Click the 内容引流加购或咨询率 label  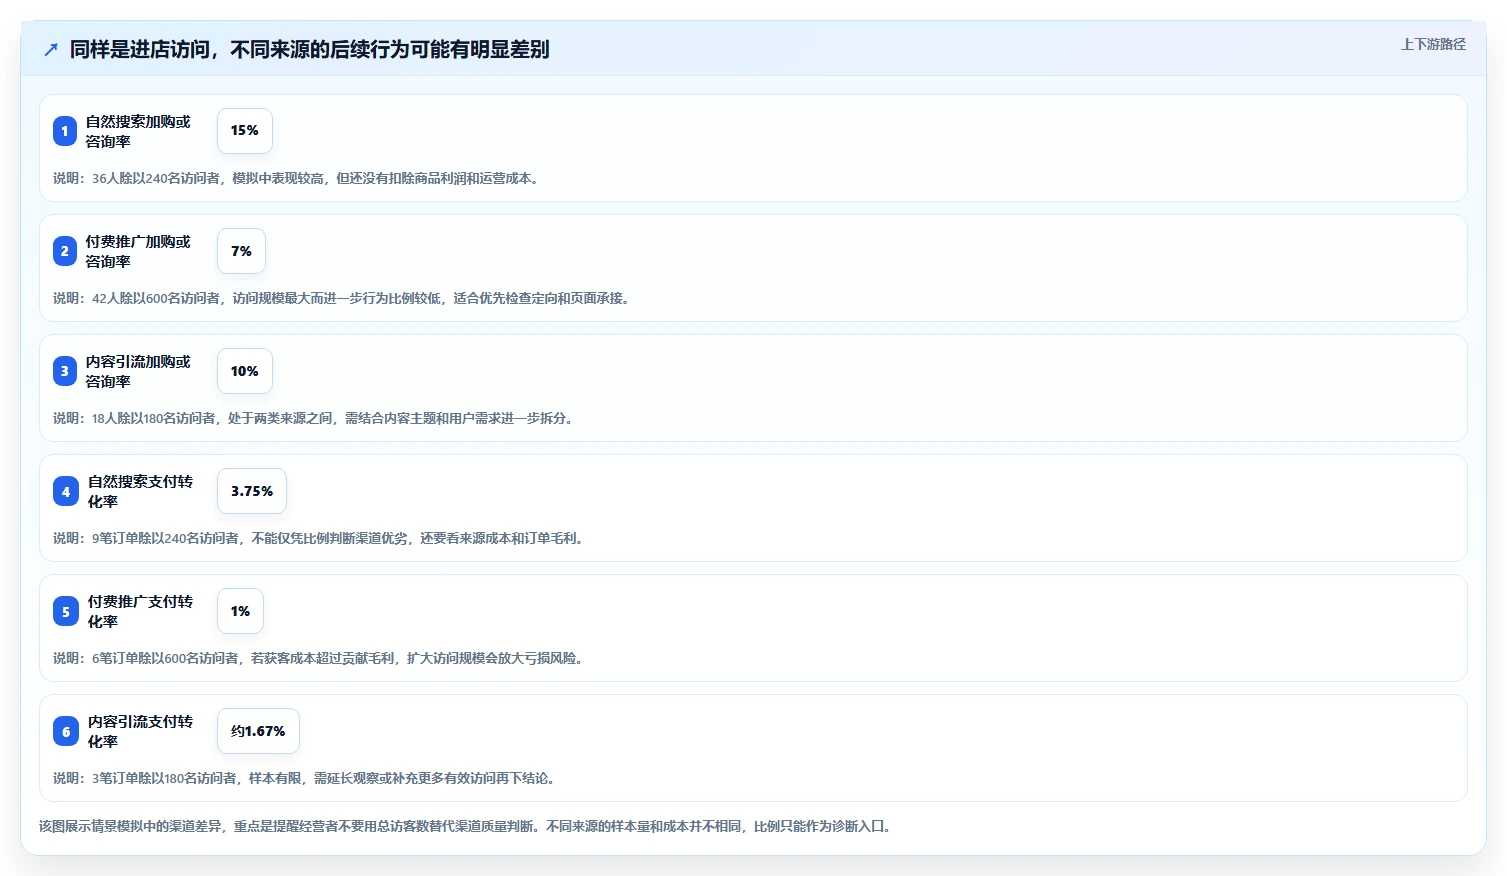(x=138, y=371)
